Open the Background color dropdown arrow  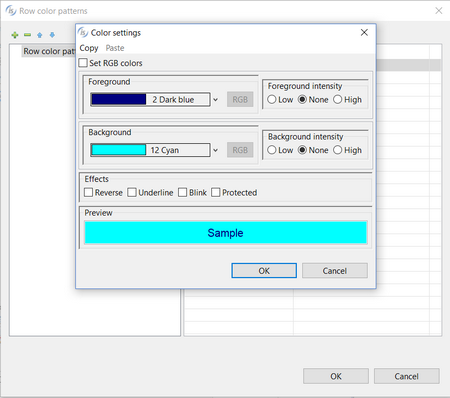tap(216, 150)
